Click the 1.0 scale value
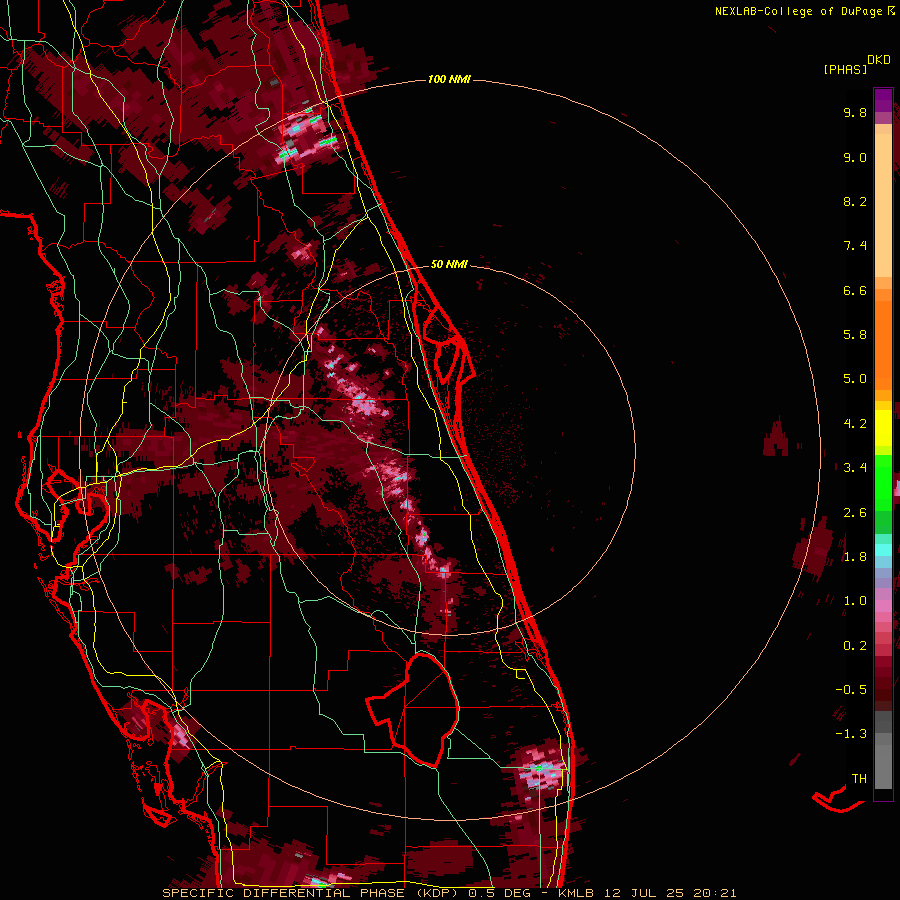Image resolution: width=900 pixels, height=900 pixels. coord(855,602)
